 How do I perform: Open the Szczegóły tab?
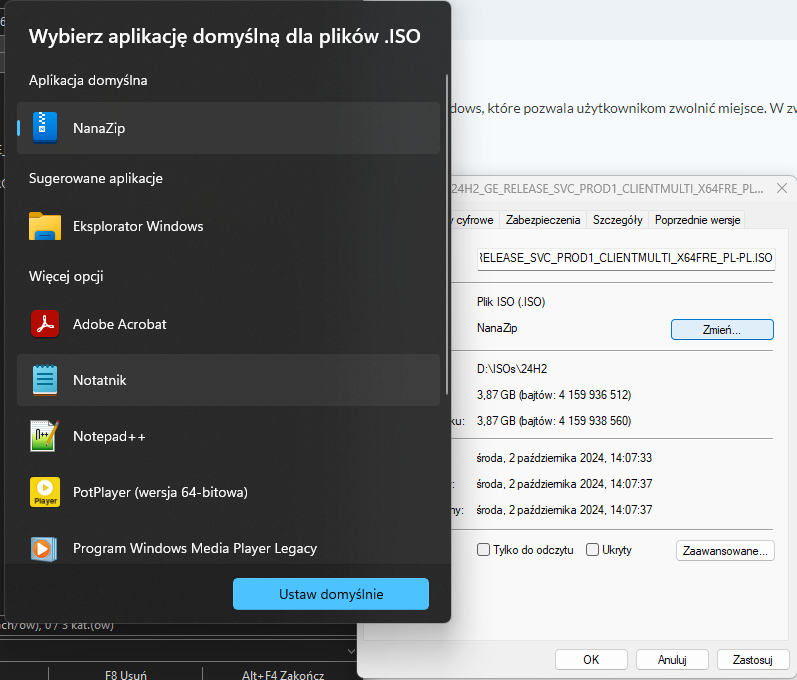point(617,219)
